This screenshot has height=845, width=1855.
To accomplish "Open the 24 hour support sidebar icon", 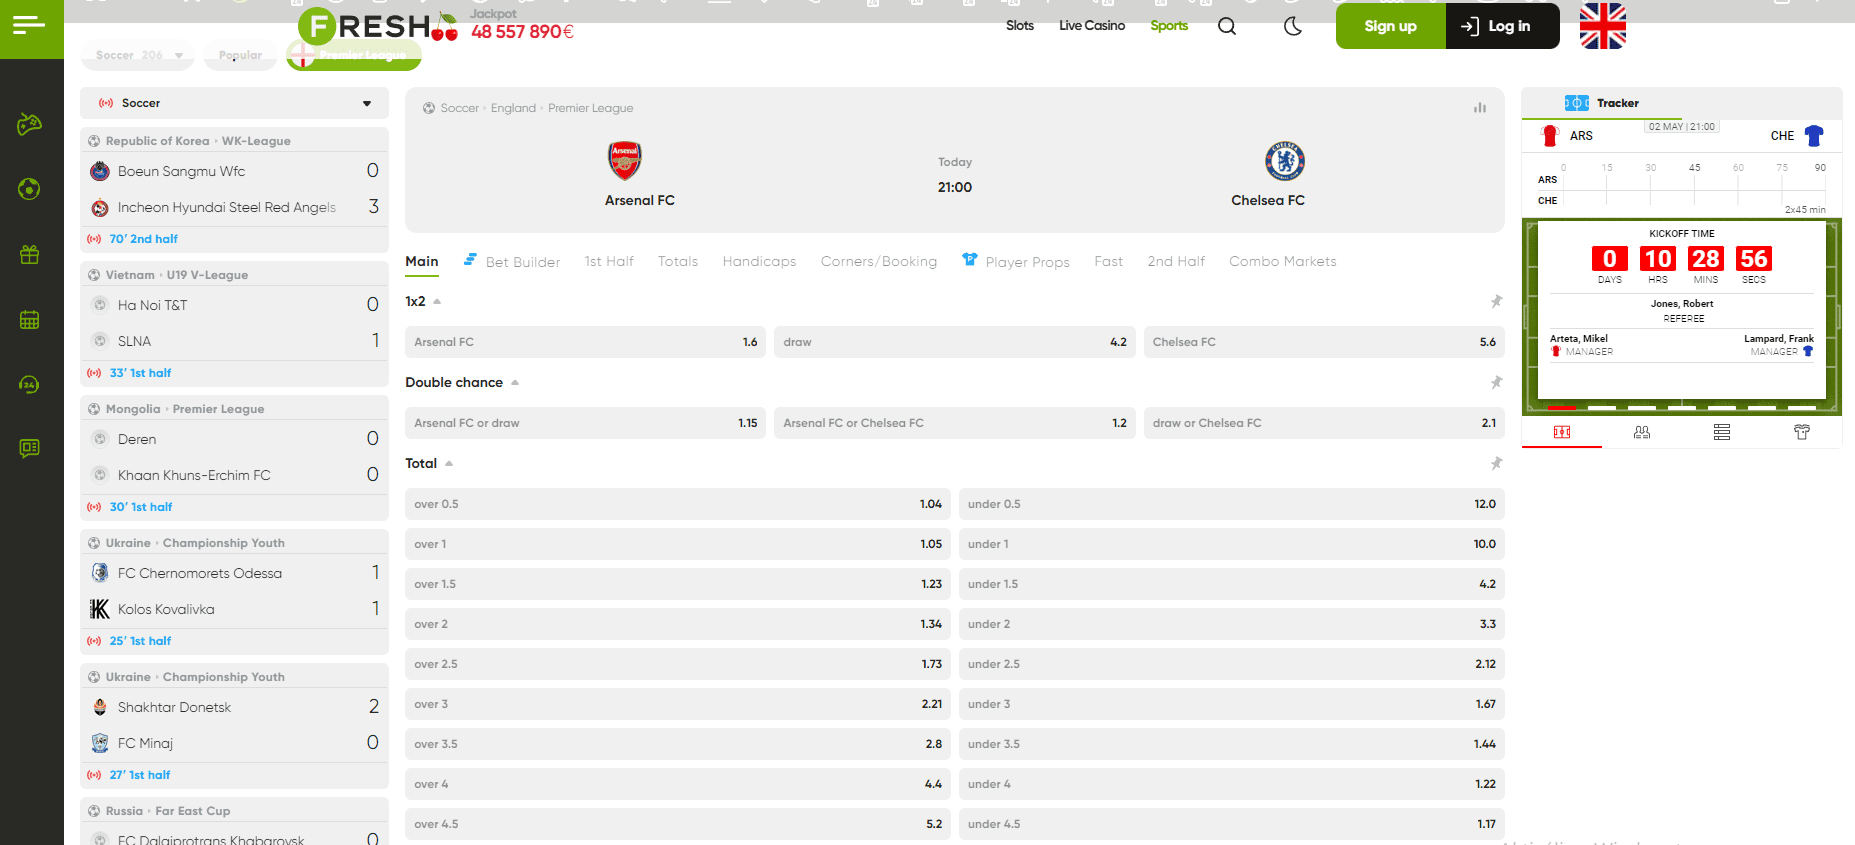I will pyautogui.click(x=29, y=384).
